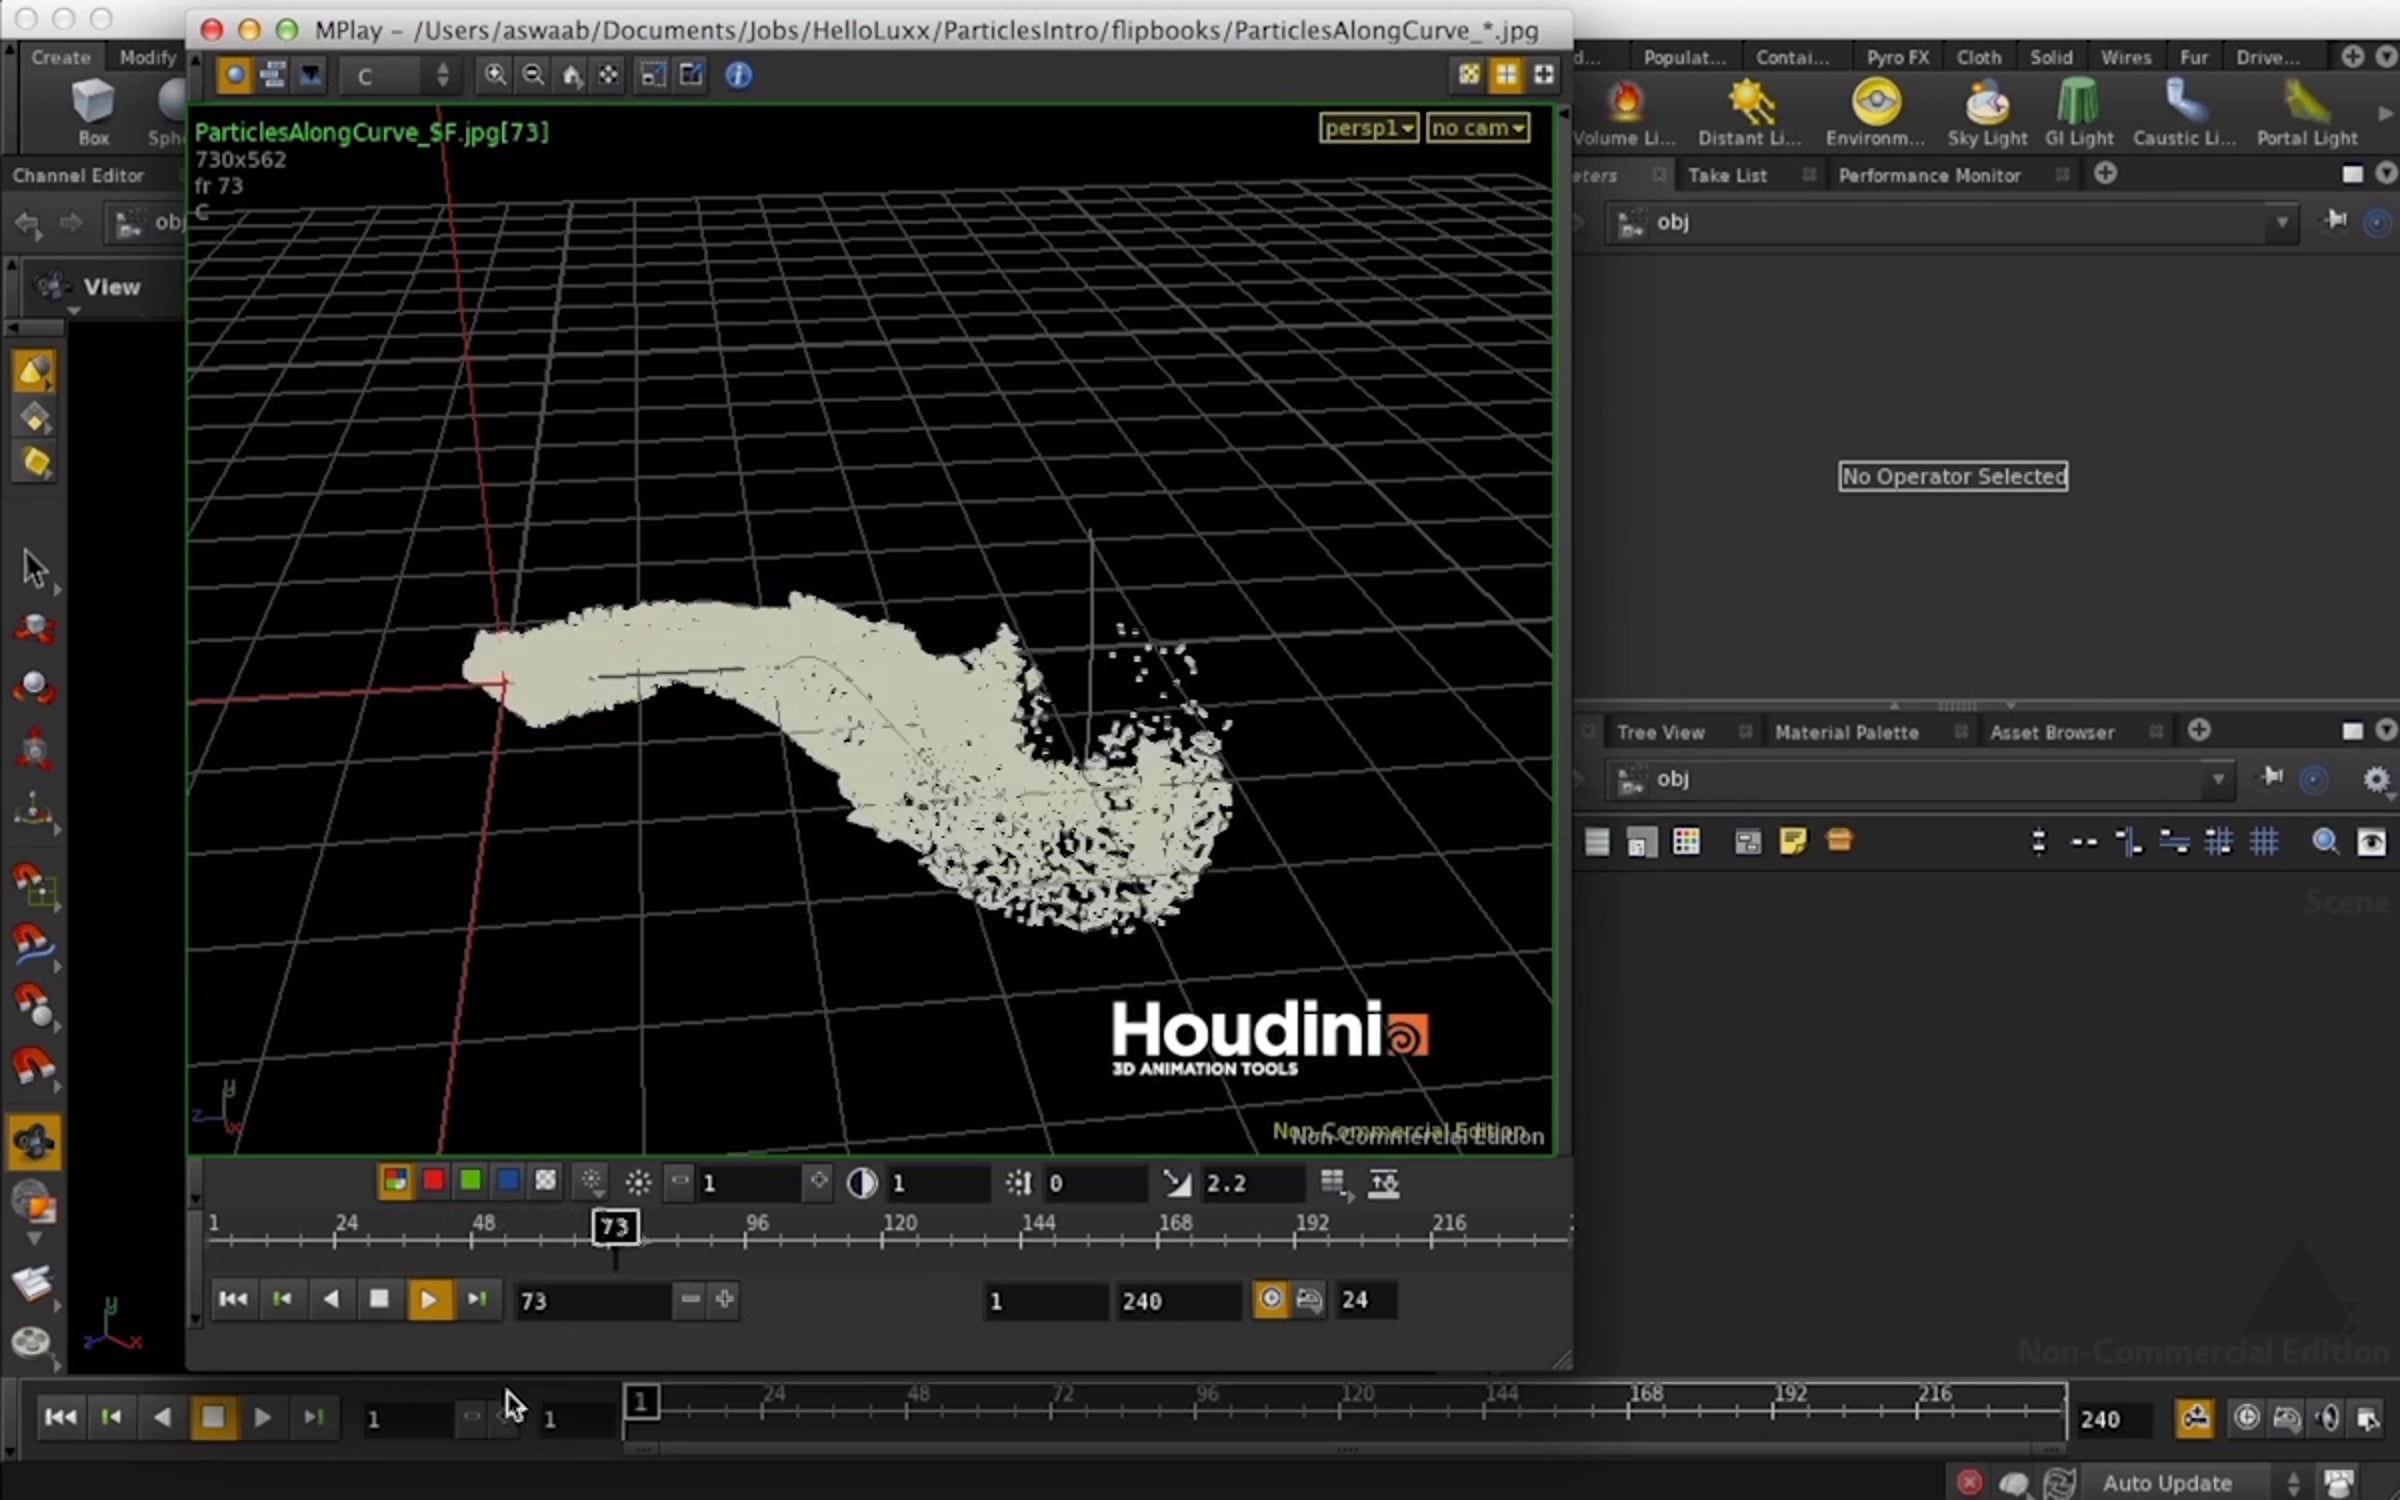Toggle the green channel display in MPlay
This screenshot has height=1500, width=2400.
470,1182
